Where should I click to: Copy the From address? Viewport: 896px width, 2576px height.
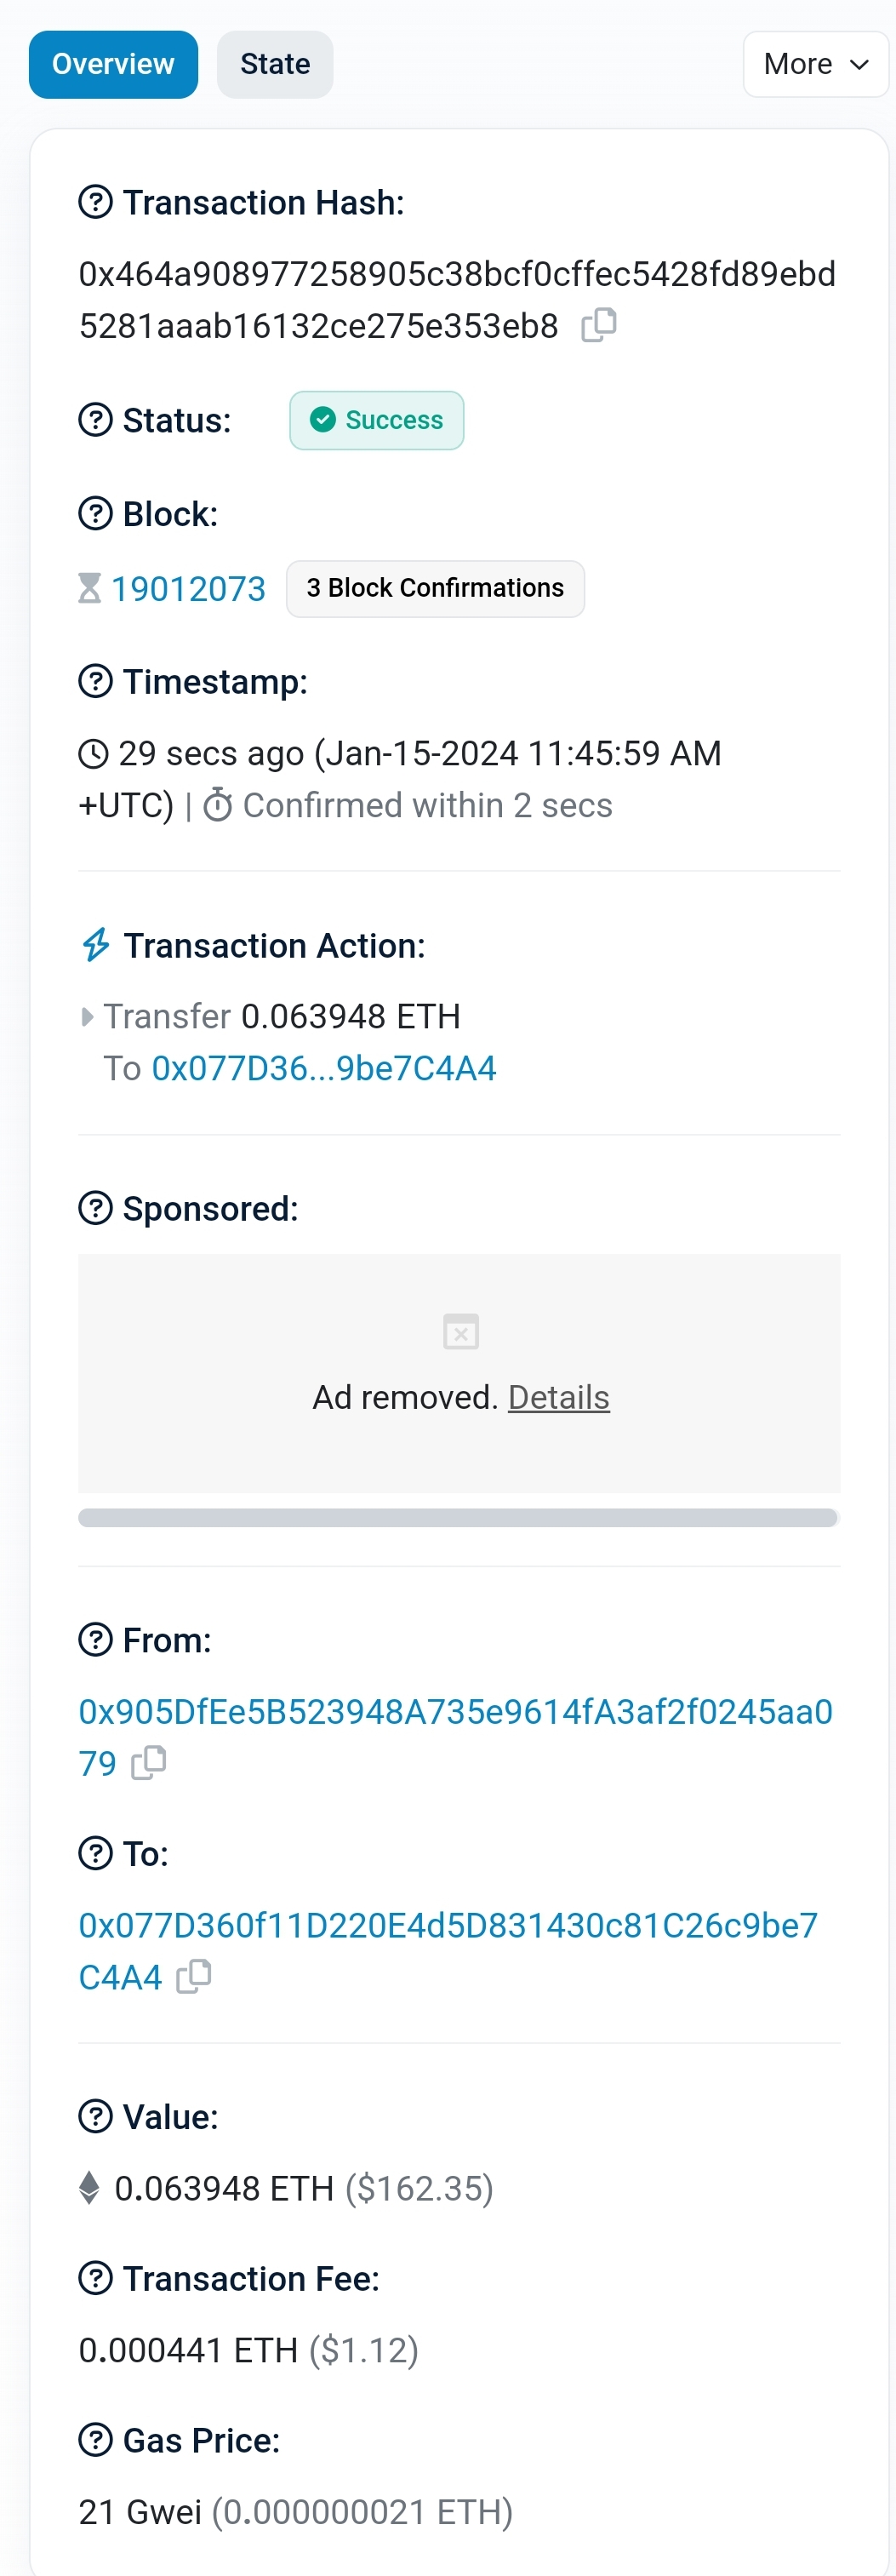(149, 1762)
